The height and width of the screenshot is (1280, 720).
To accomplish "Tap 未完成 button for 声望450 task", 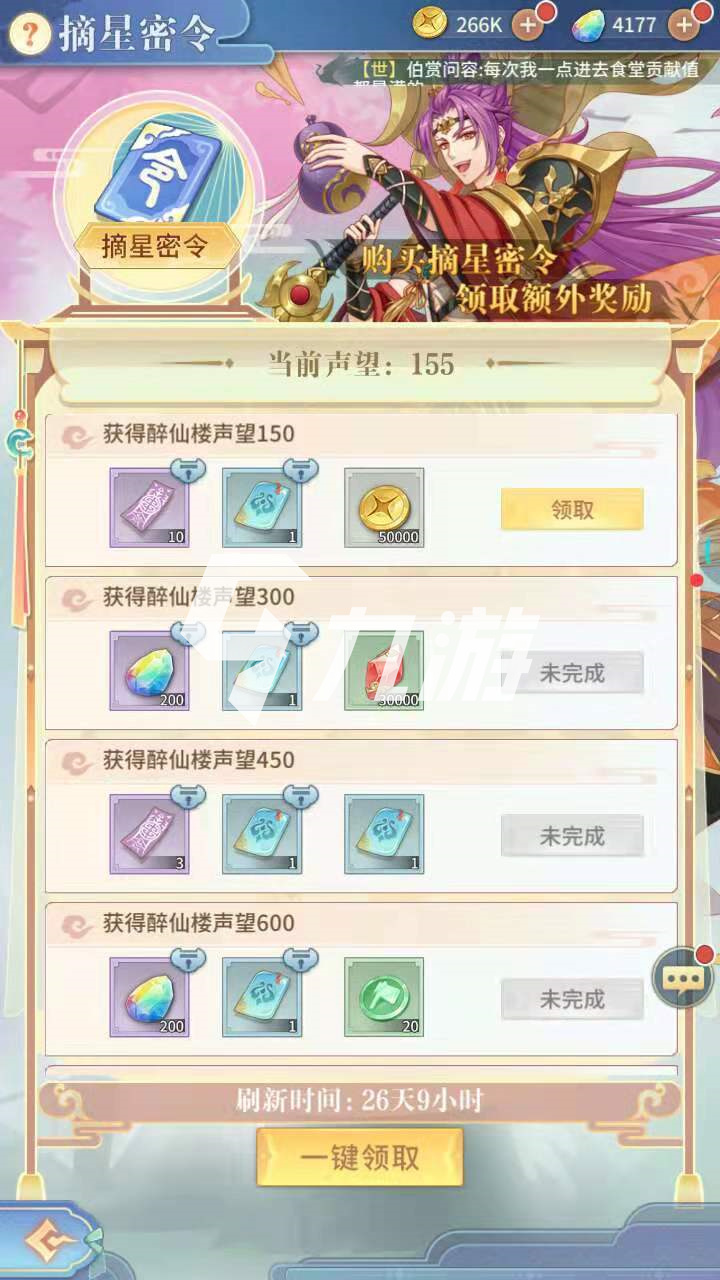I will [572, 836].
